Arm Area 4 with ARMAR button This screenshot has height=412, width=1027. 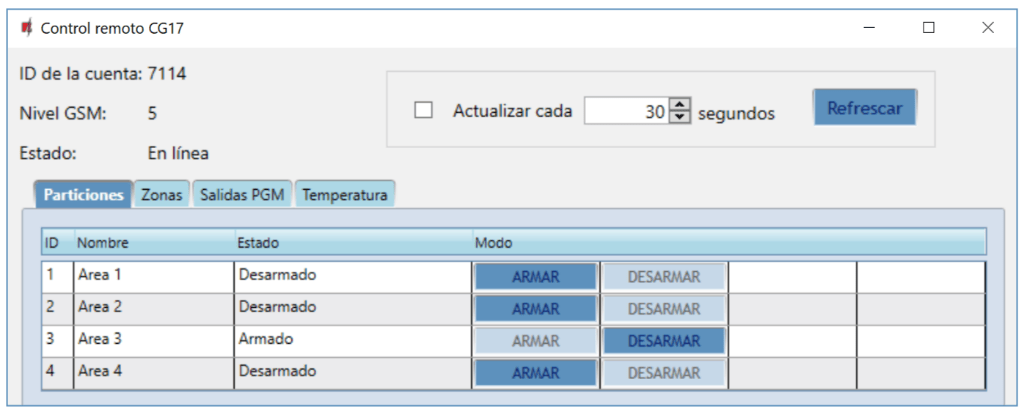[x=535, y=373]
